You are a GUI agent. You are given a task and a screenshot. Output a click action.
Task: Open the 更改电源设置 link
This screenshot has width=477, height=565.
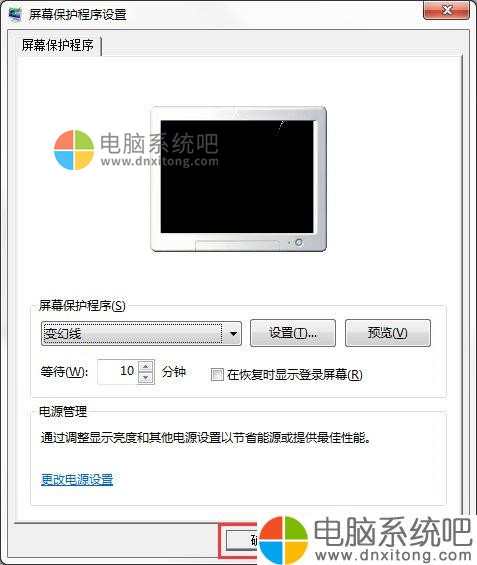click(77, 480)
